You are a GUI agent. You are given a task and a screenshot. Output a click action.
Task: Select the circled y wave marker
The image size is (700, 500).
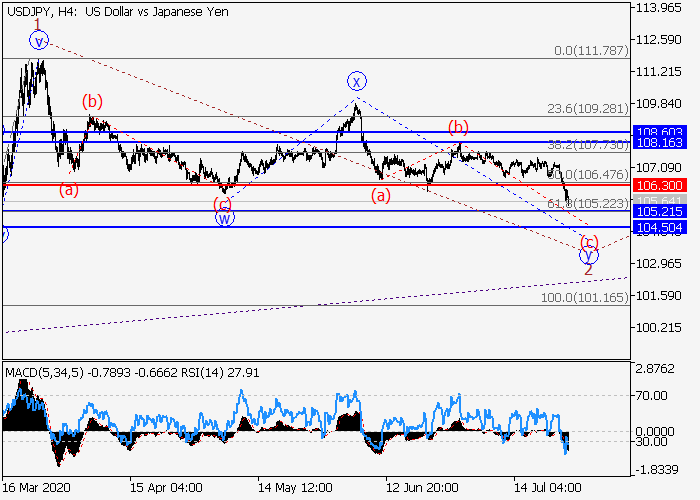(x=589, y=255)
